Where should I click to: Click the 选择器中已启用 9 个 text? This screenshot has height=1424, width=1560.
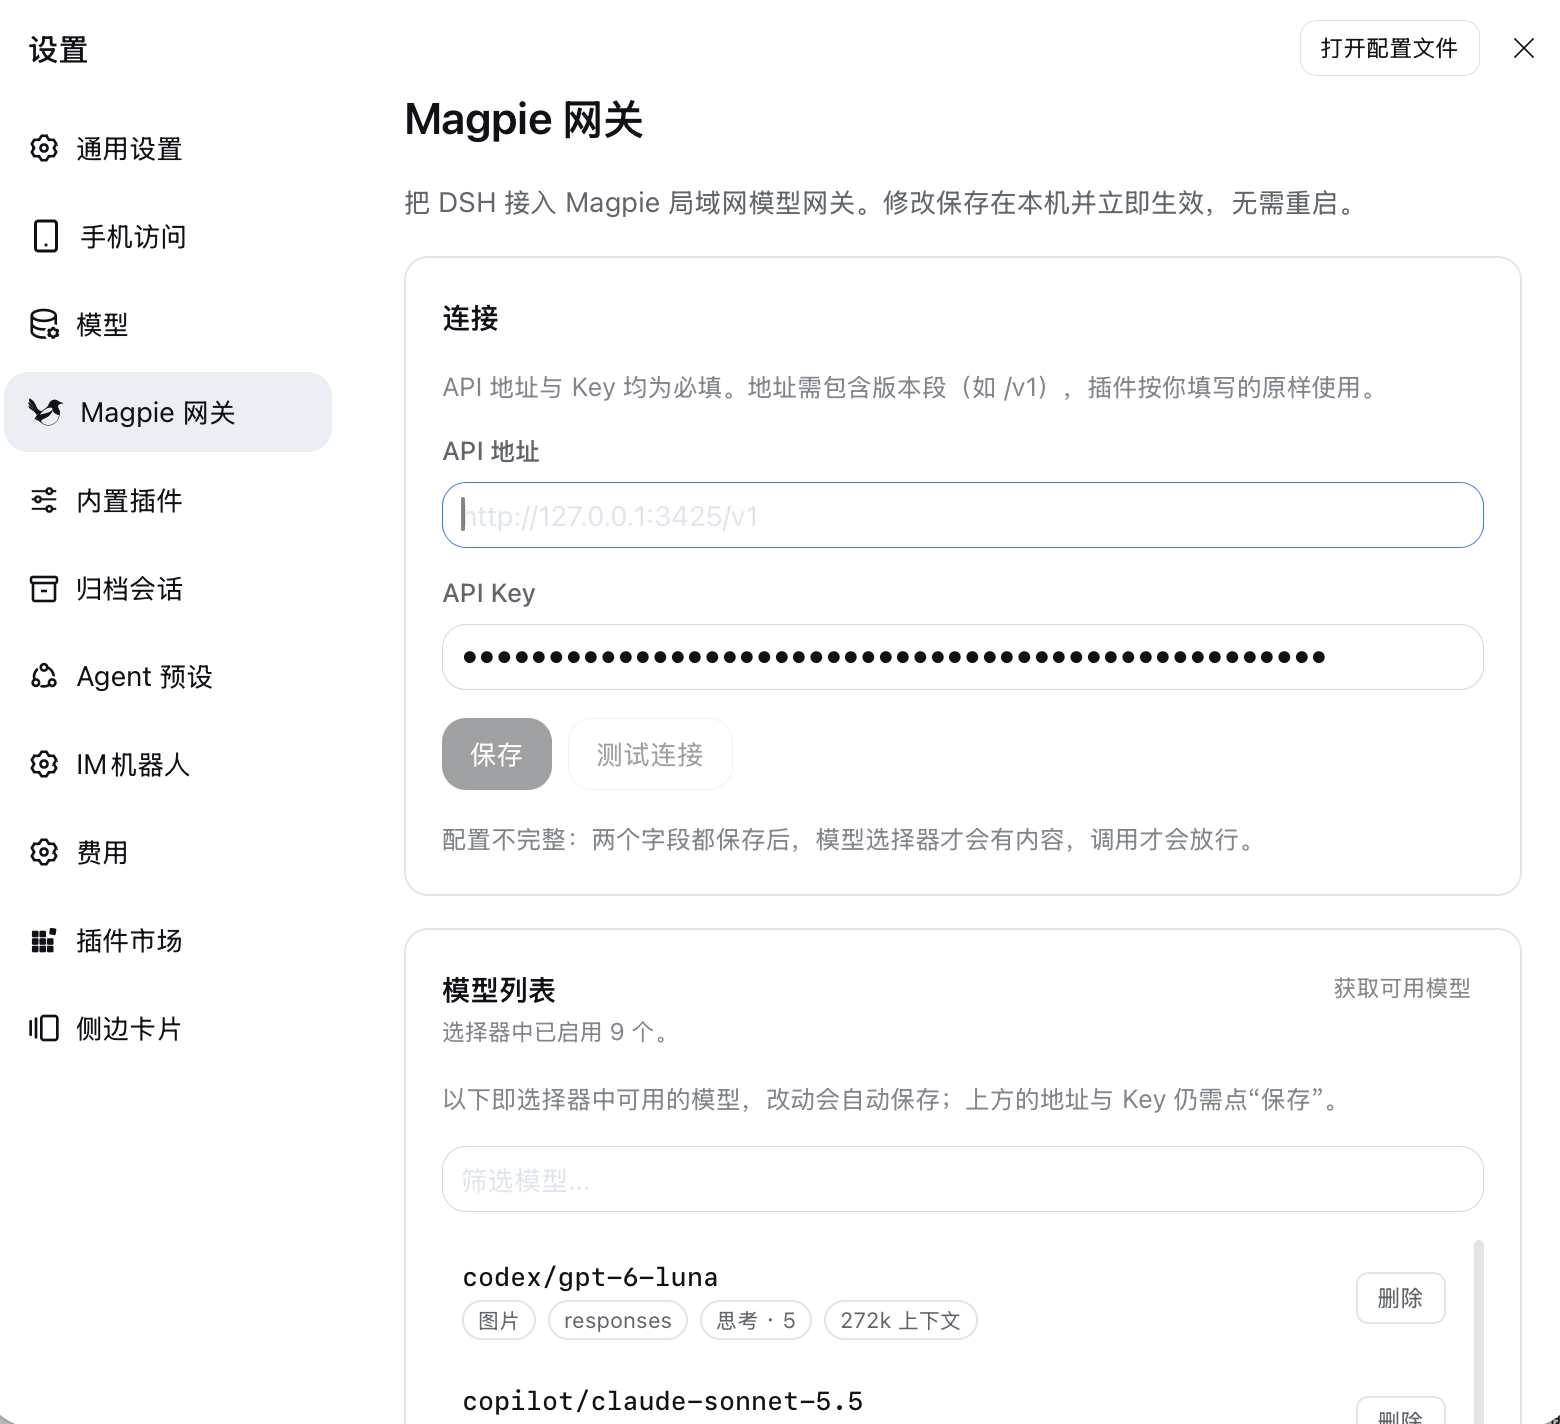[556, 1032]
